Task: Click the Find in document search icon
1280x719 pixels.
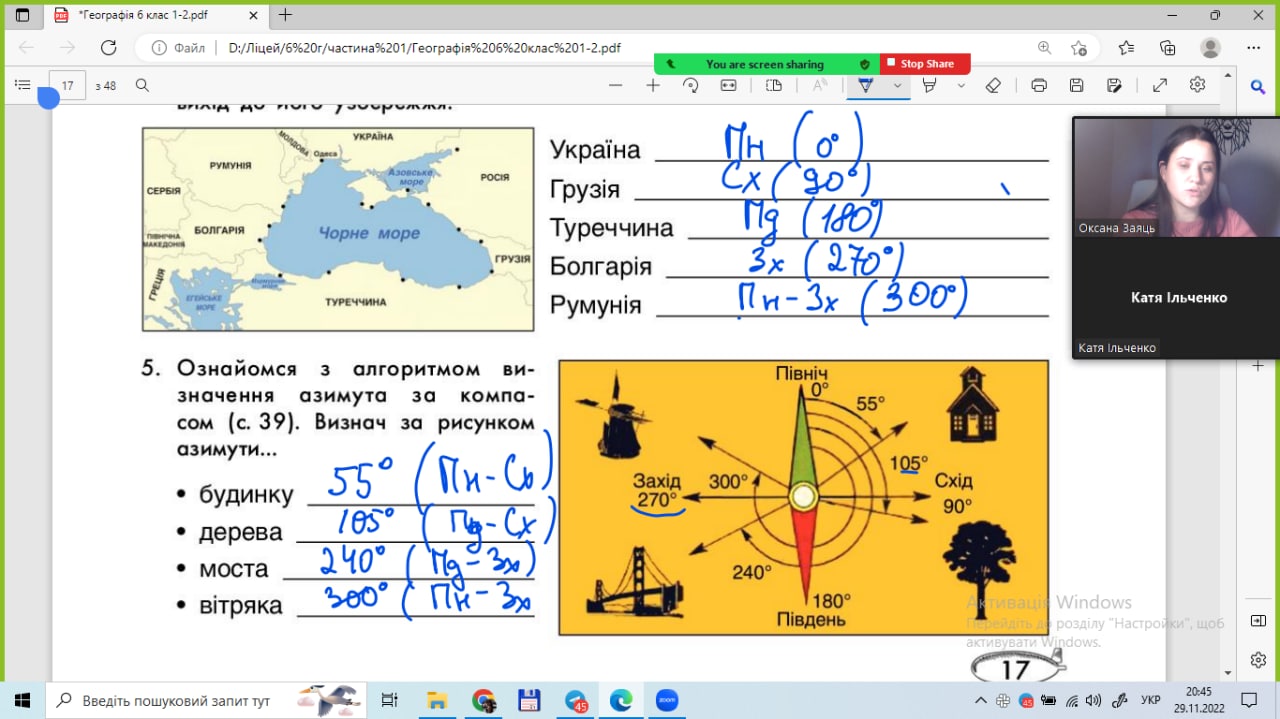Action: point(143,86)
